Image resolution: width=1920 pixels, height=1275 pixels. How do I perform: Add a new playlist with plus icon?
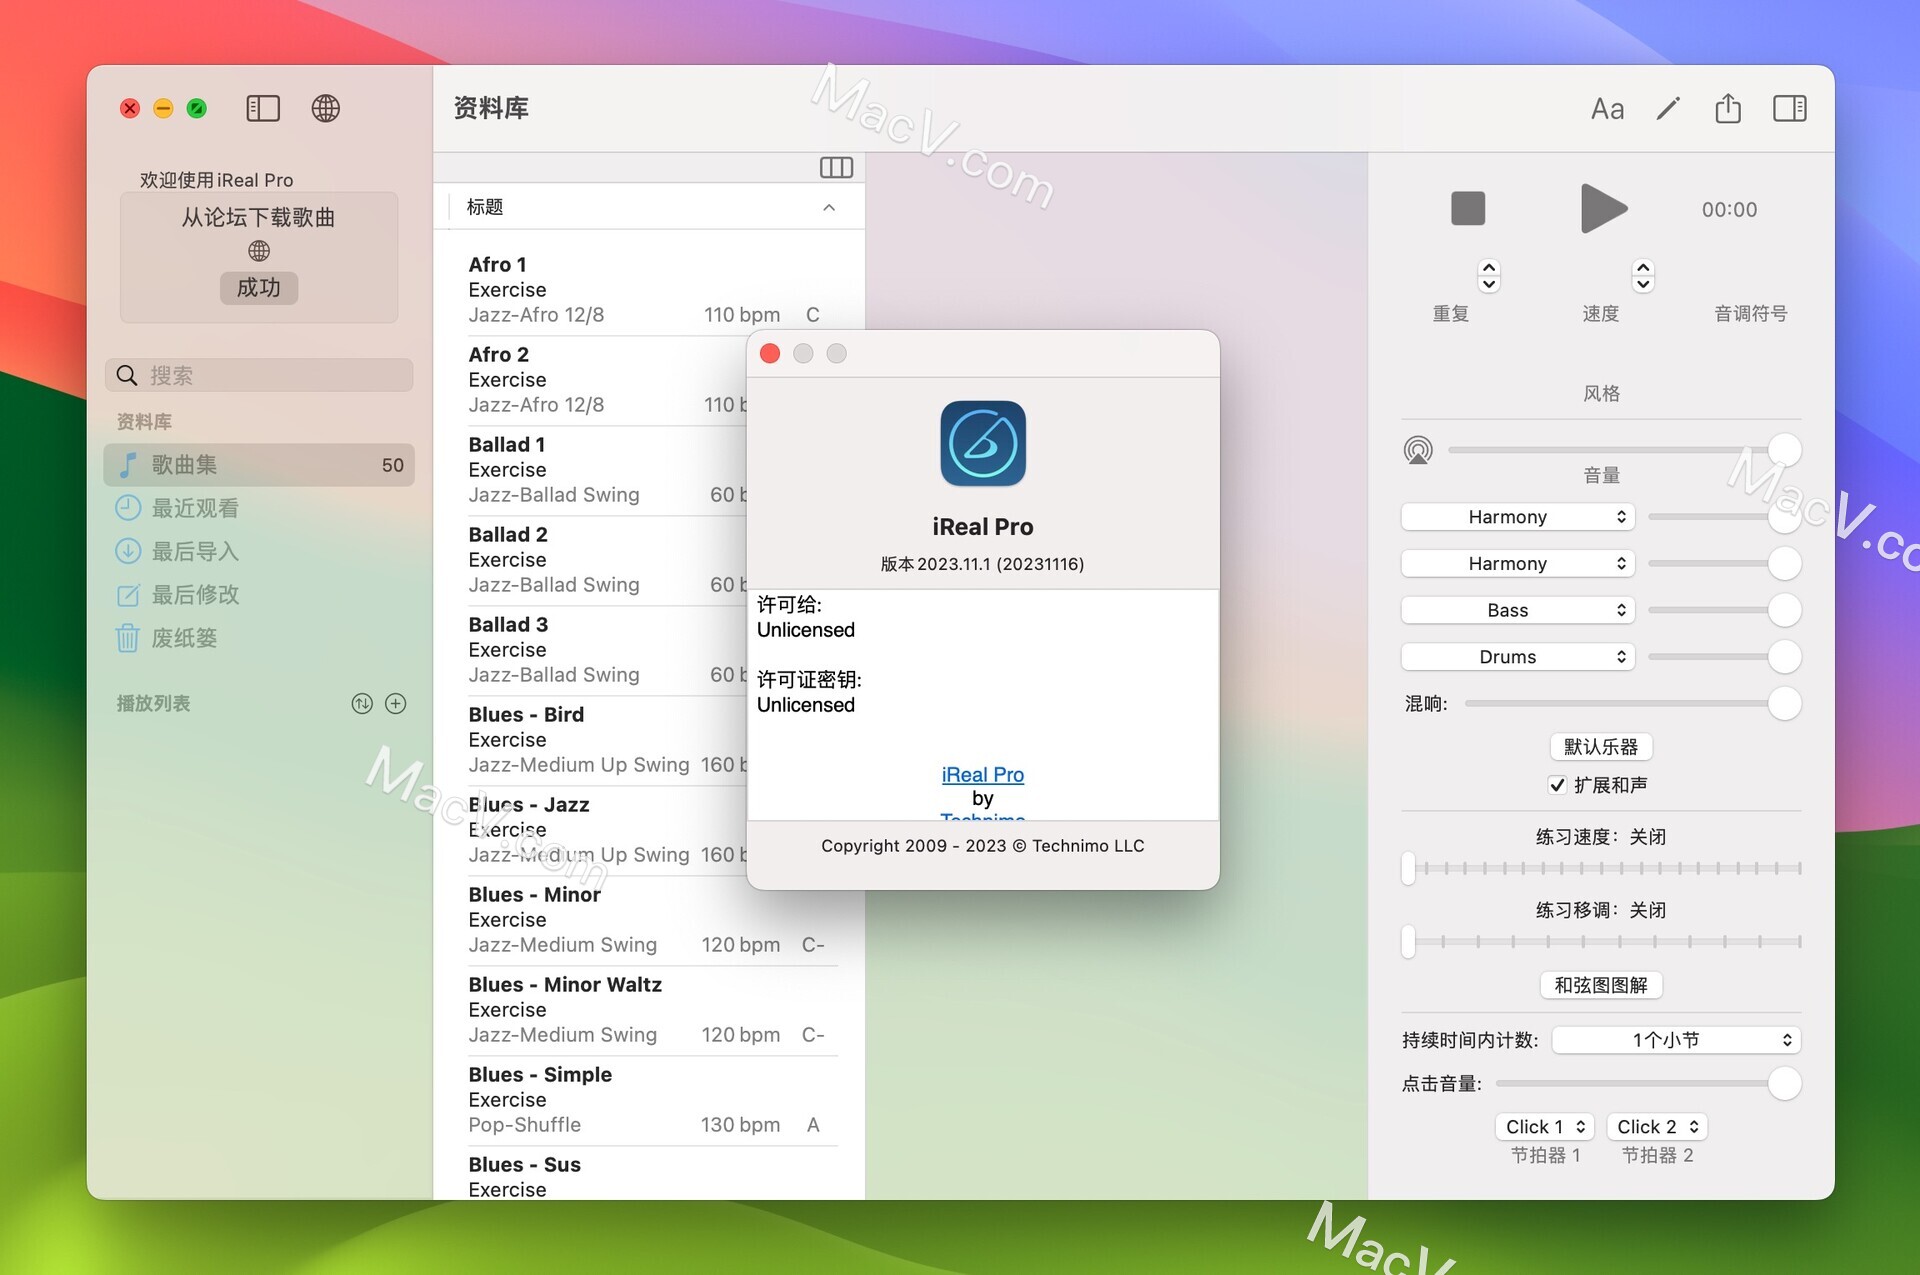point(396,703)
